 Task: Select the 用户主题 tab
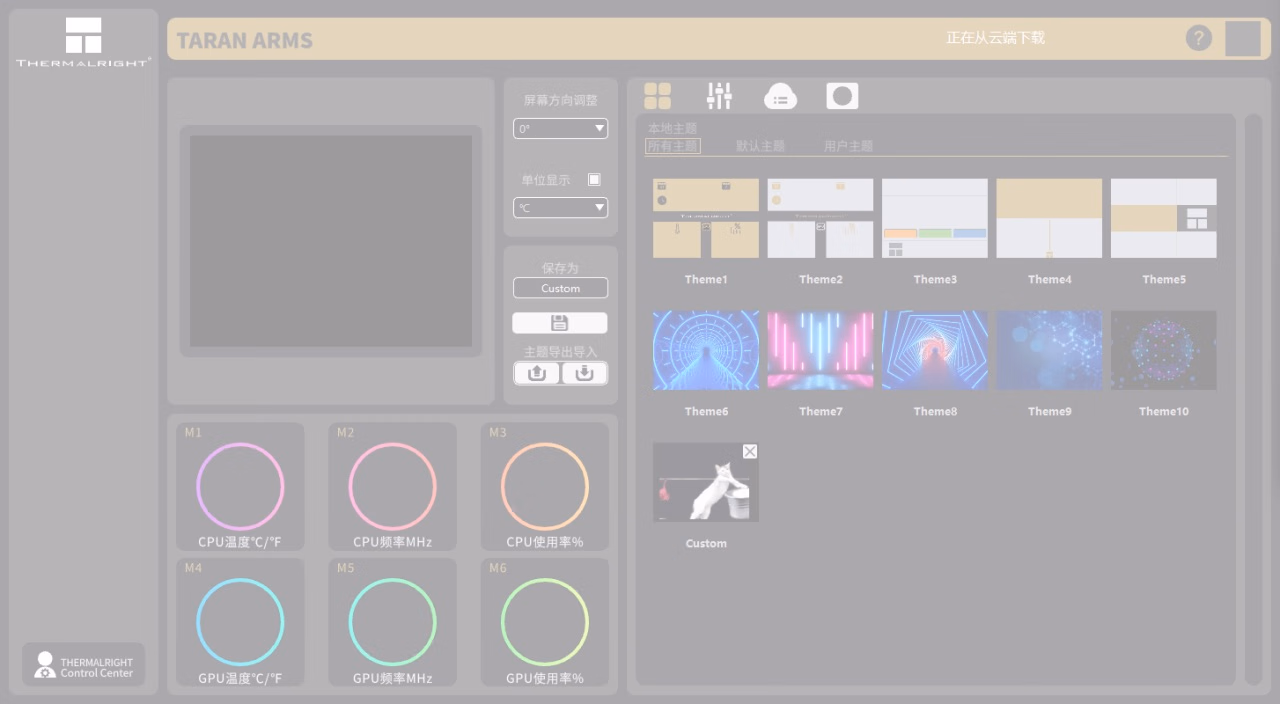(x=849, y=146)
